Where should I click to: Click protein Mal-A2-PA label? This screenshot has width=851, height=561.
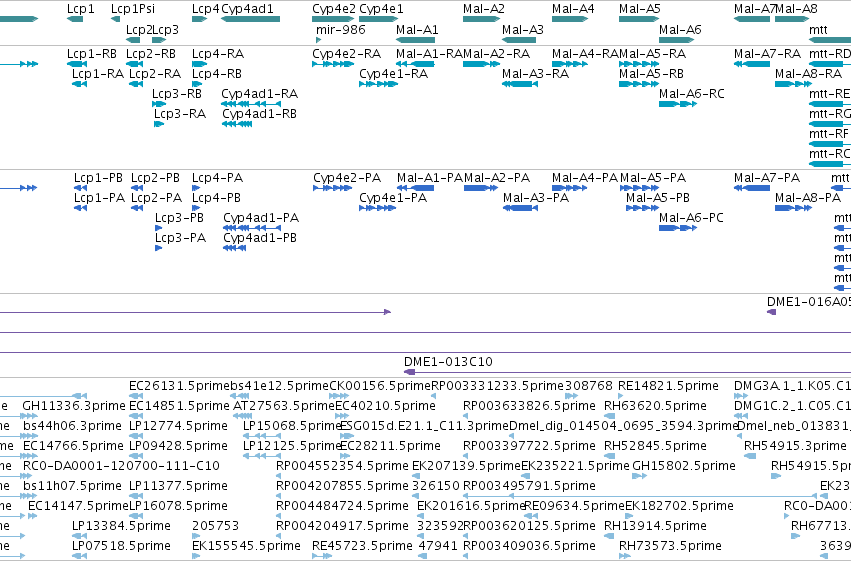click(497, 178)
